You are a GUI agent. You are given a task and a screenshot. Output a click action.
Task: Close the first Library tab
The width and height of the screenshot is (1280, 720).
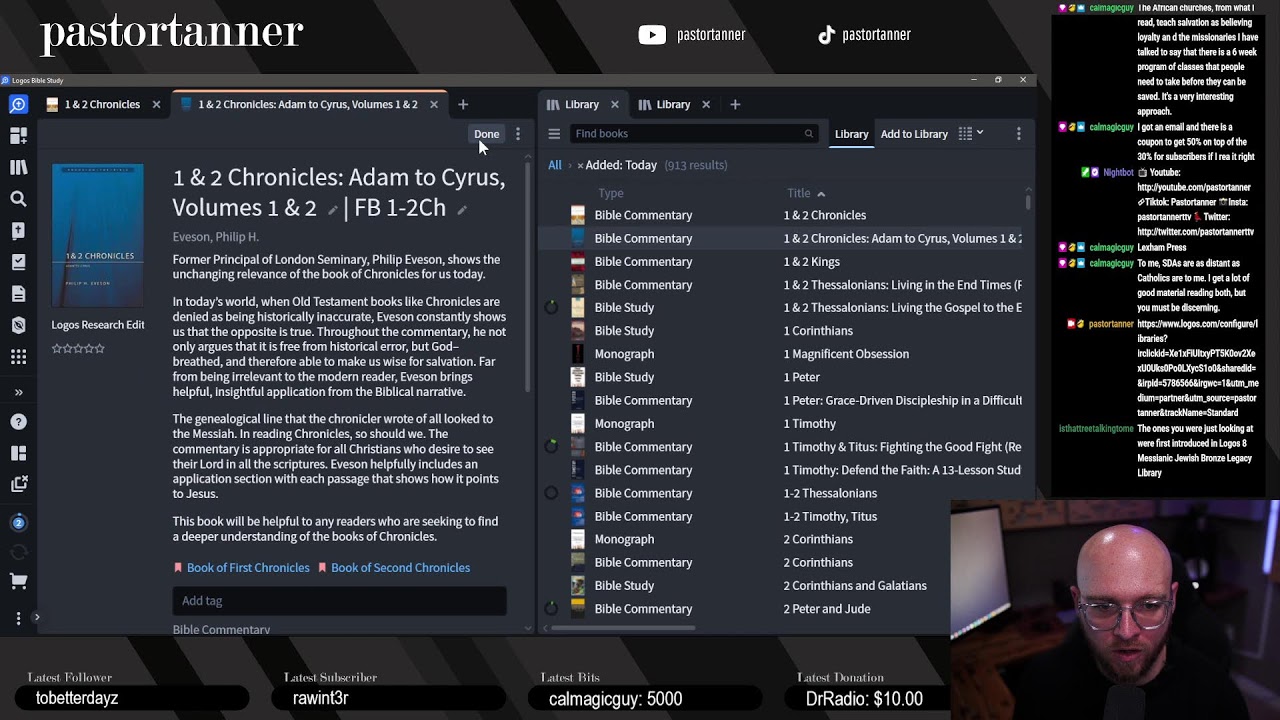[x=615, y=104]
